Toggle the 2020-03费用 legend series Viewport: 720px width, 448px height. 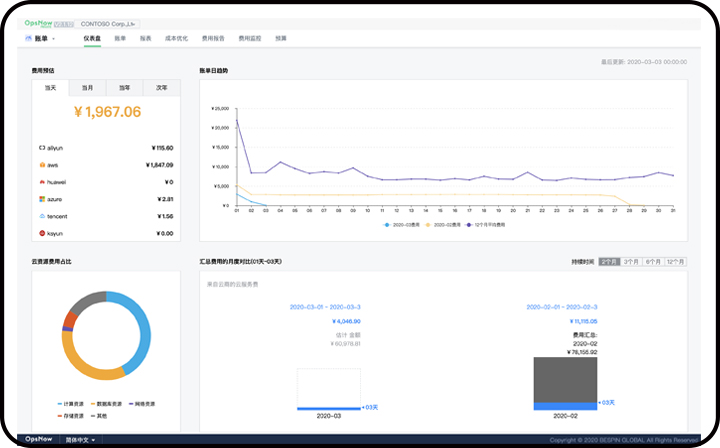[x=401, y=225]
